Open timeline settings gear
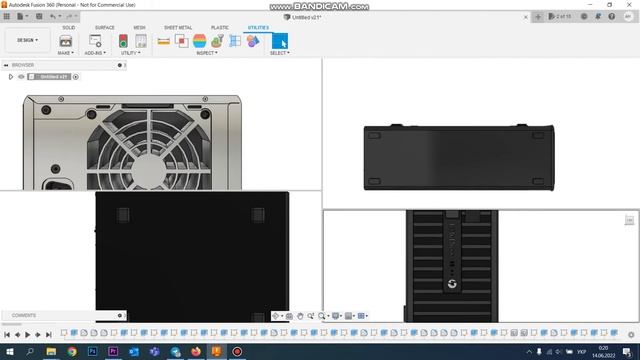Viewport: 640px width, 360px height. [631, 335]
